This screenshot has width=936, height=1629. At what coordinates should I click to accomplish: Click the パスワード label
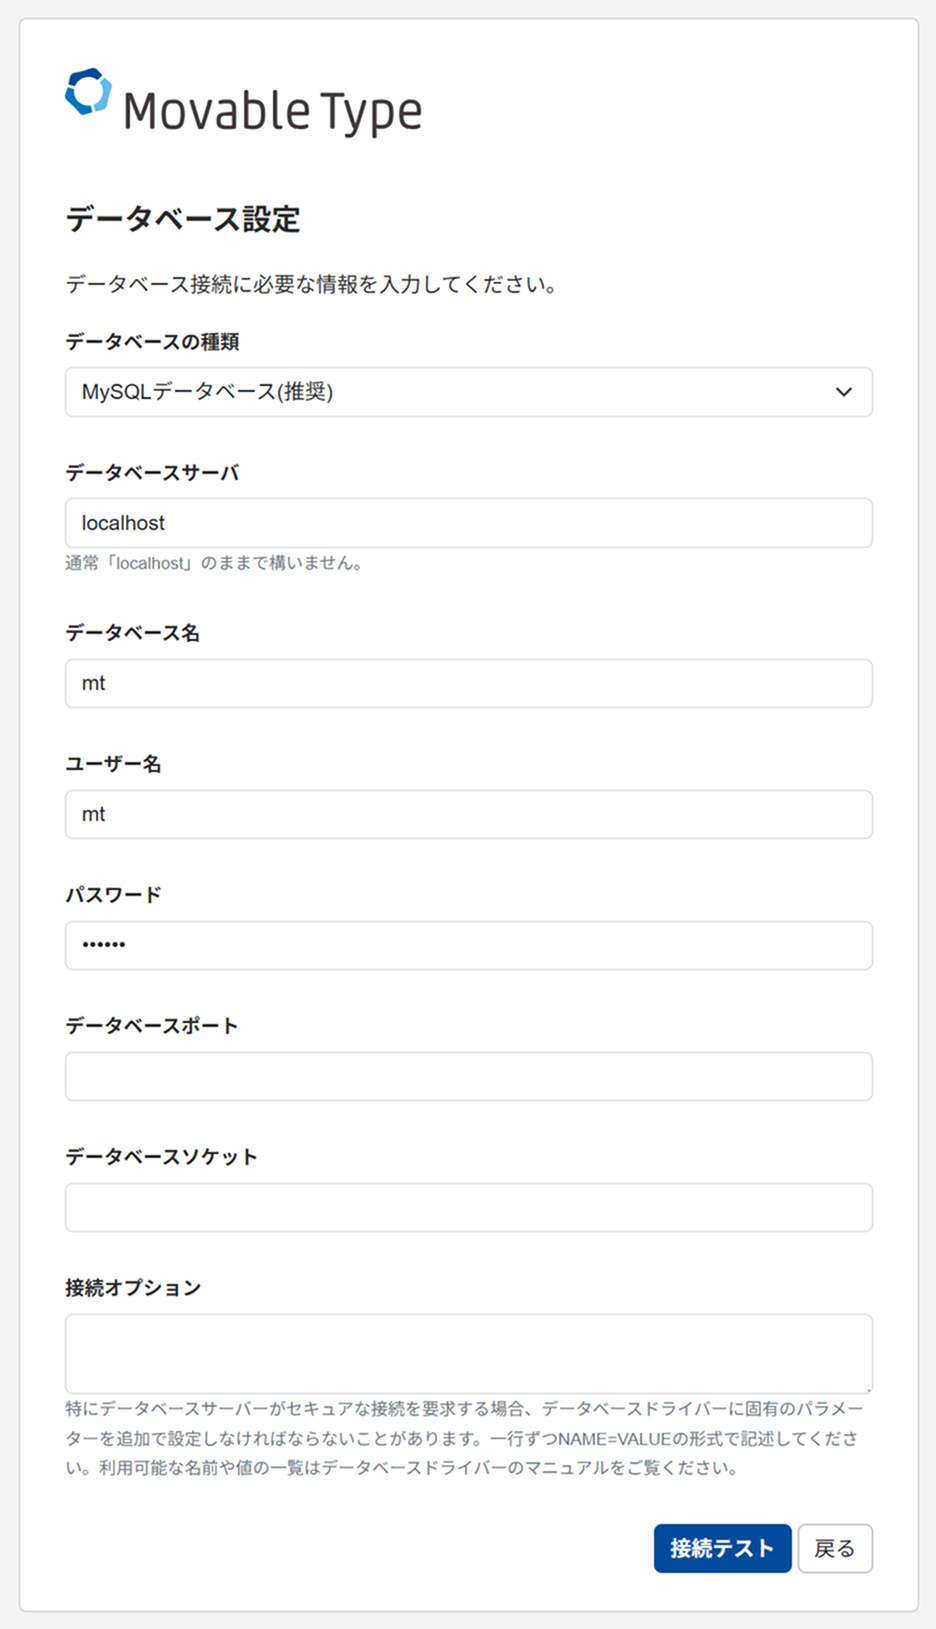click(113, 895)
